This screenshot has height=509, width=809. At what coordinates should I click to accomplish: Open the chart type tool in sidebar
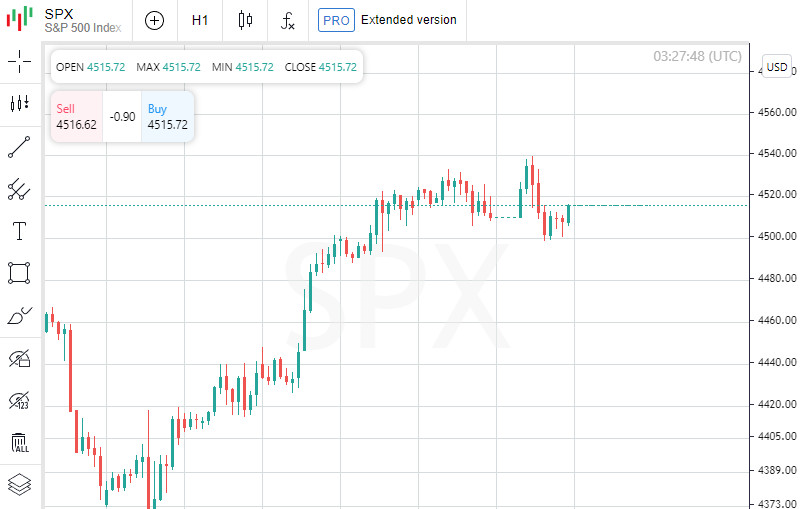[19, 103]
